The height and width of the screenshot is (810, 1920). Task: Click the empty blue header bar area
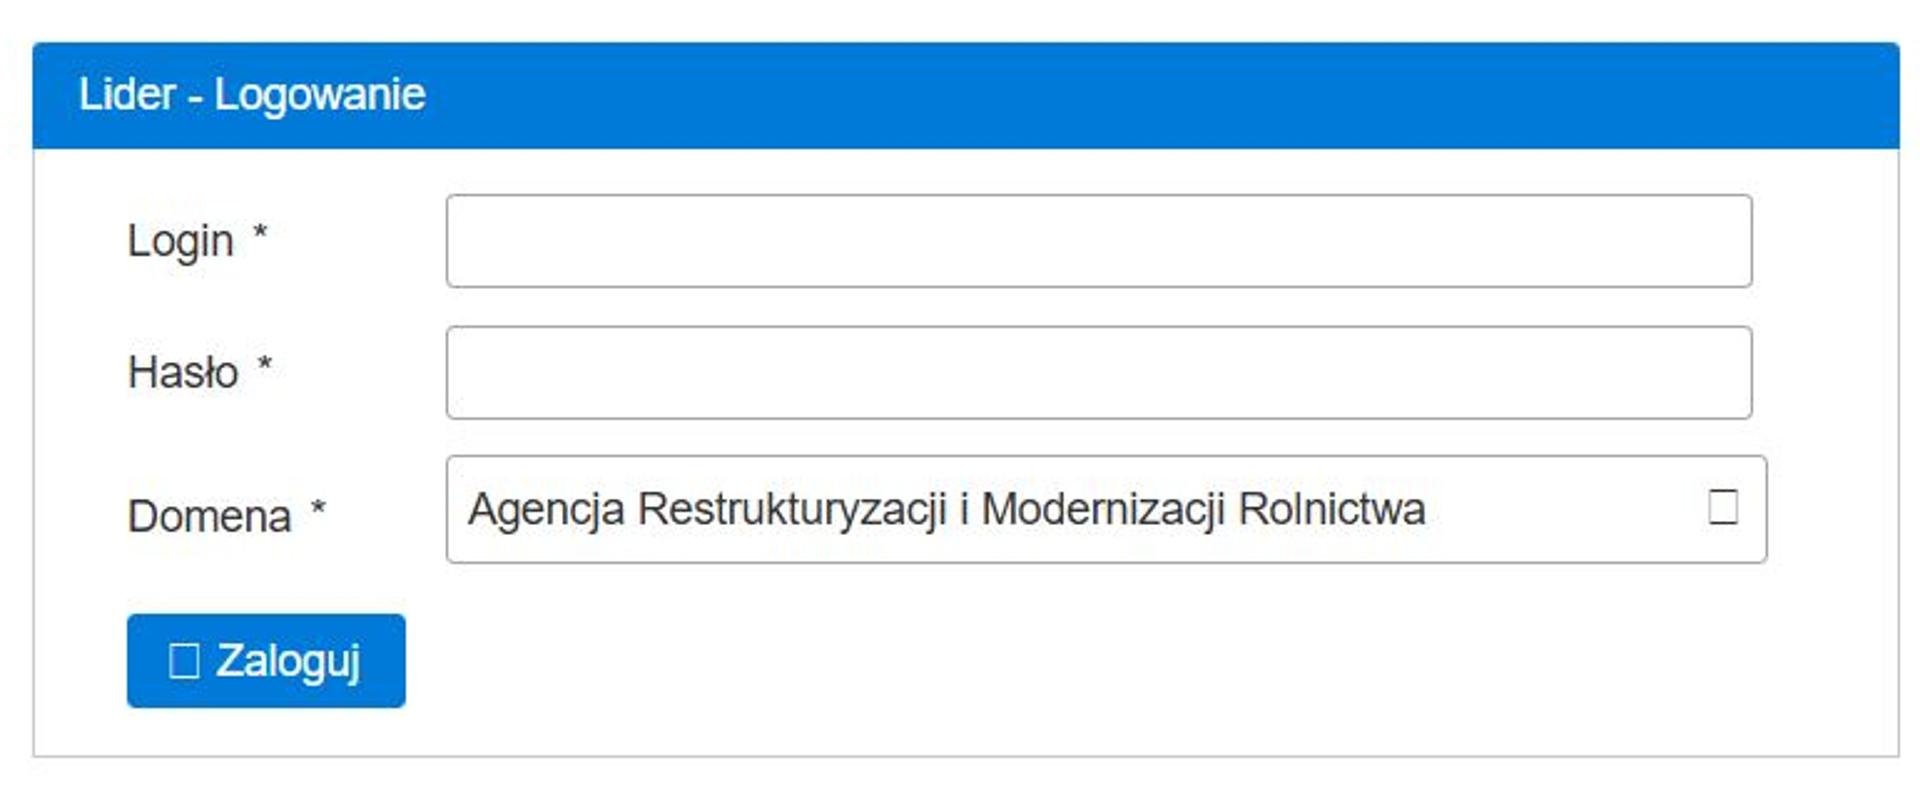[1150, 95]
